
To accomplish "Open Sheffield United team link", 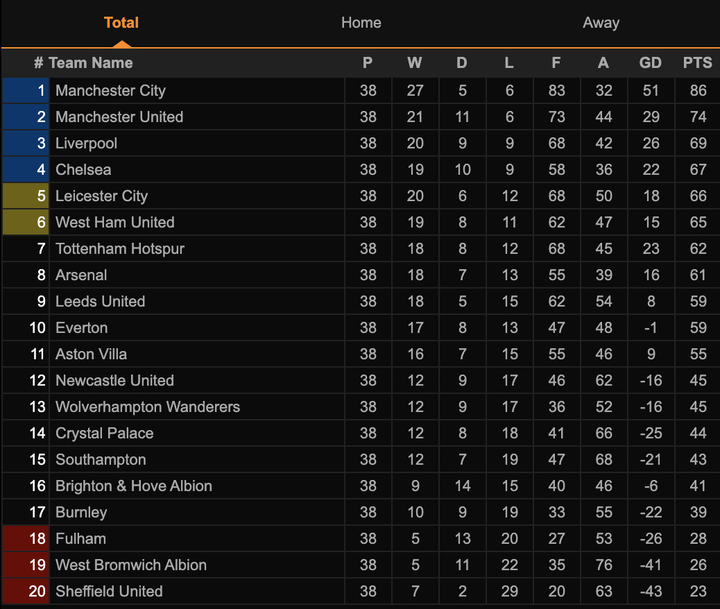I will click(108, 591).
